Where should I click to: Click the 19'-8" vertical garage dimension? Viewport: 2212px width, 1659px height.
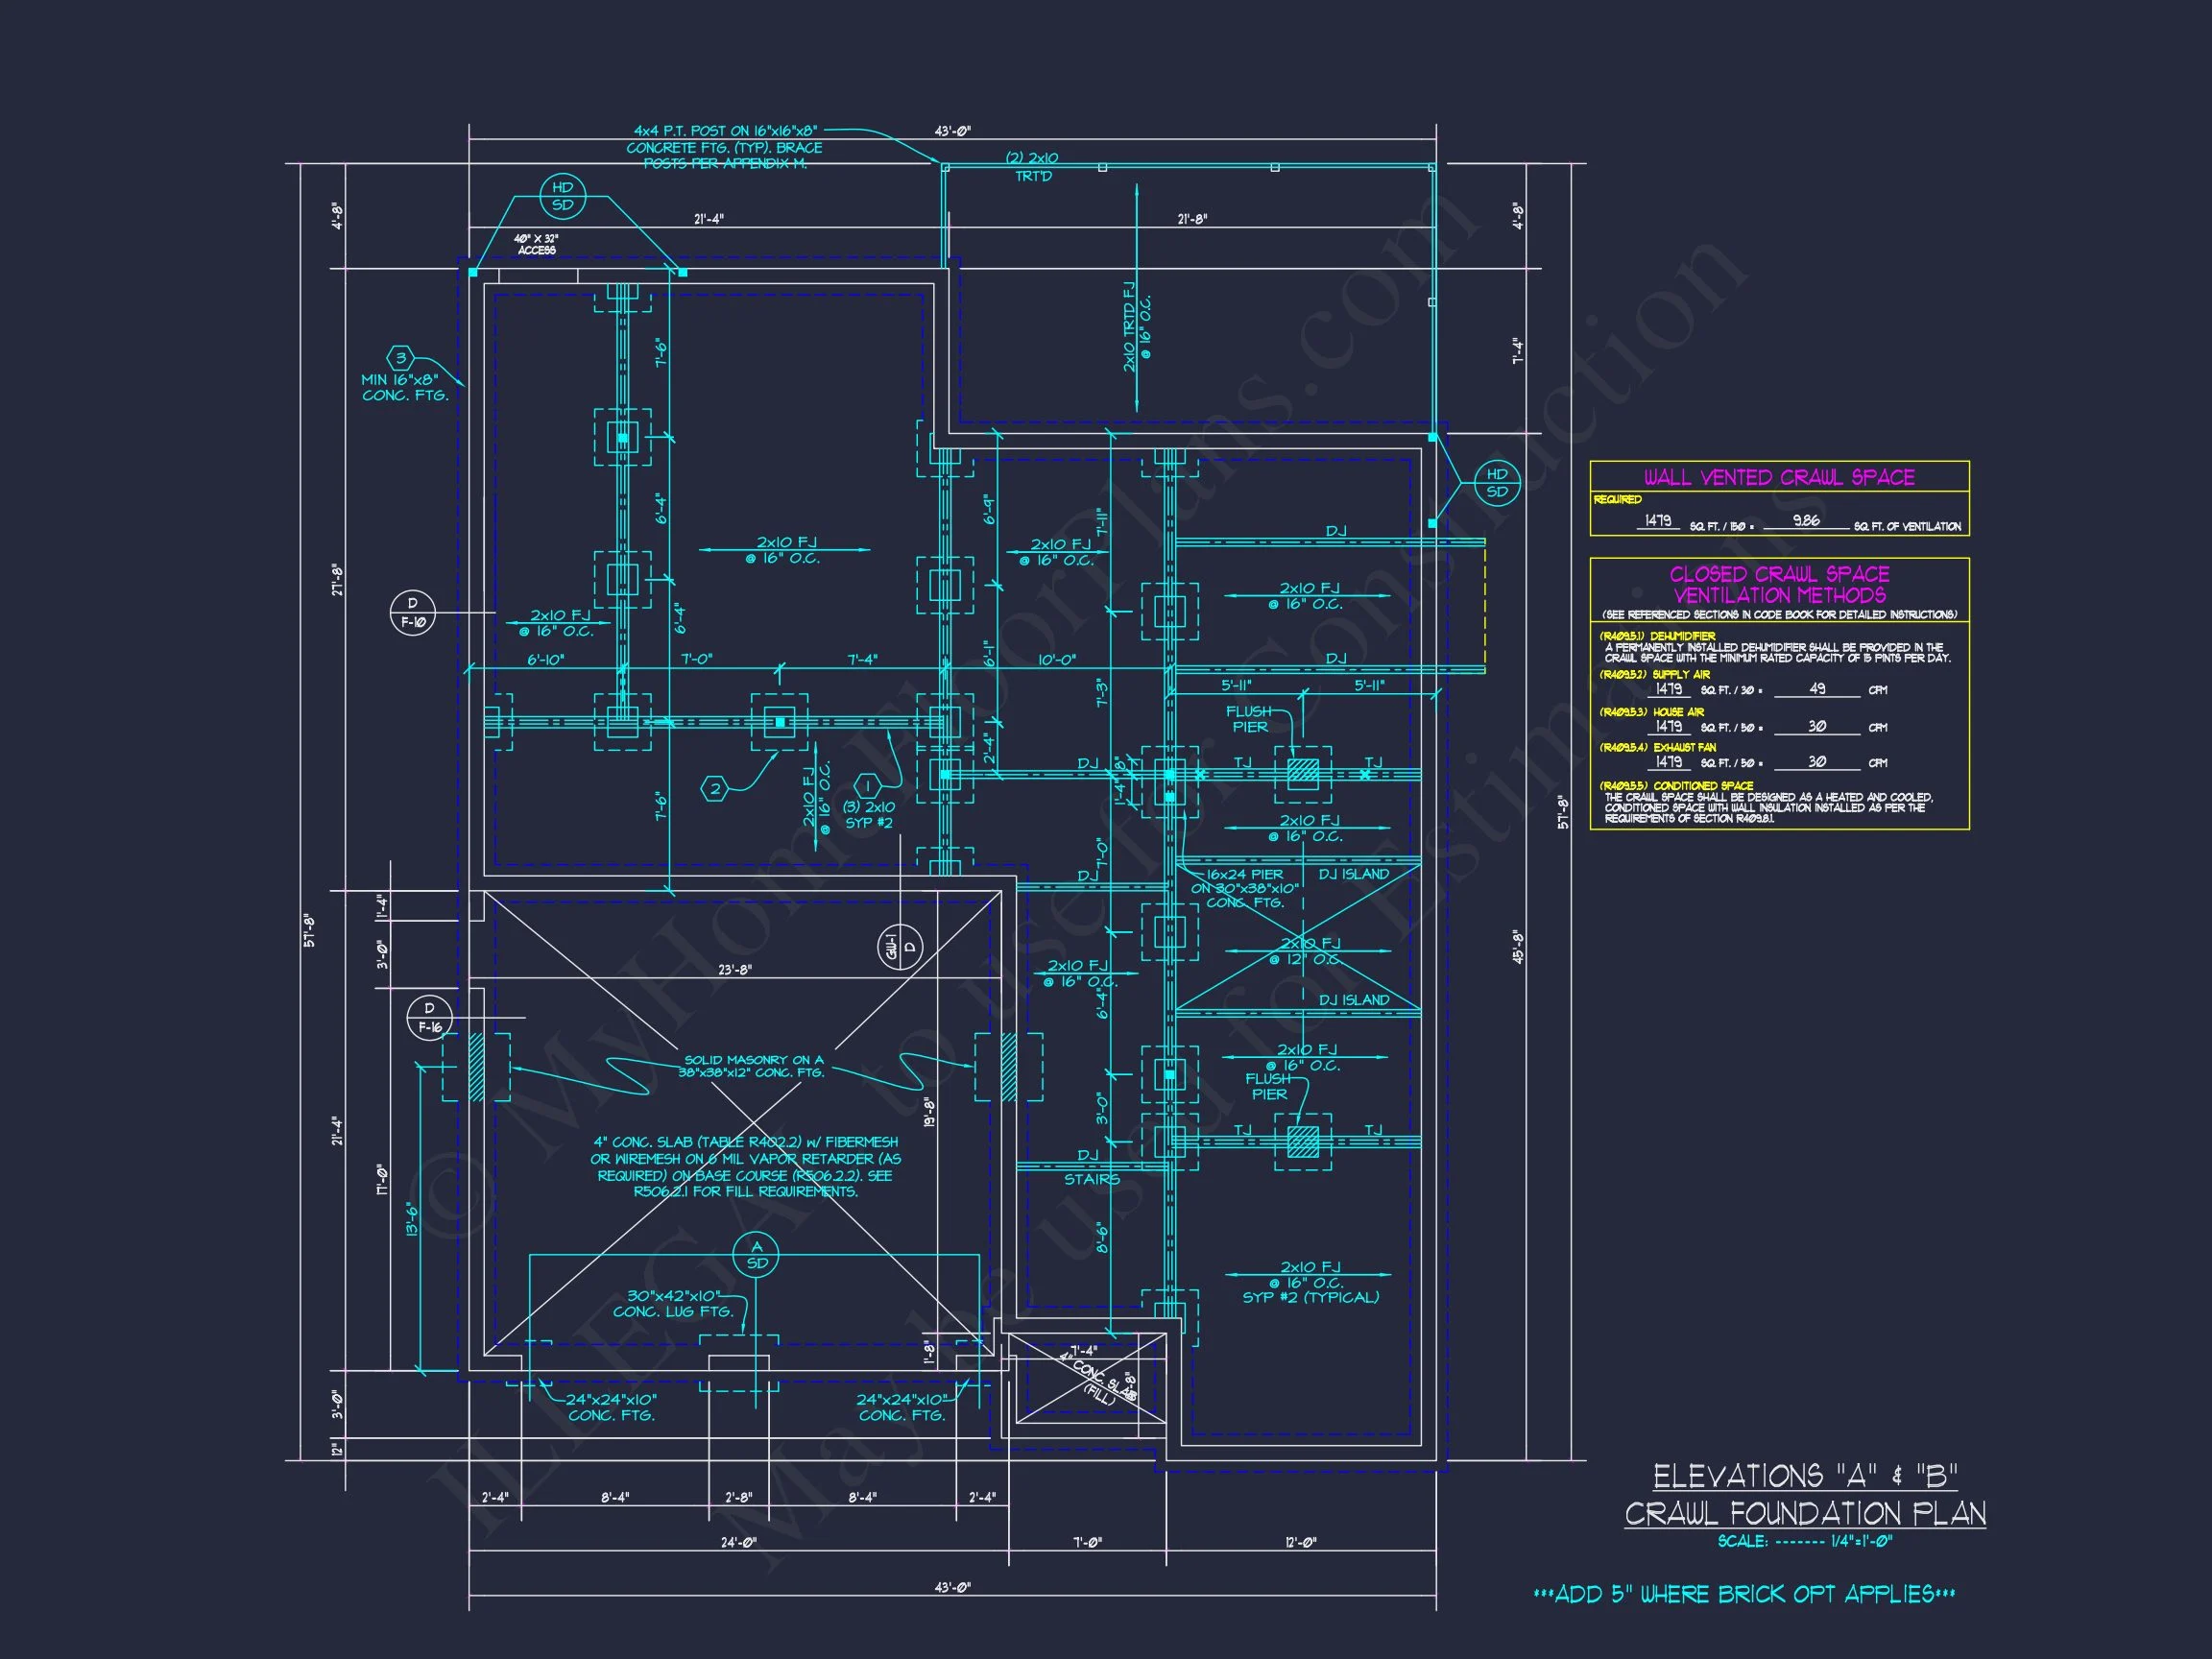(x=929, y=1114)
